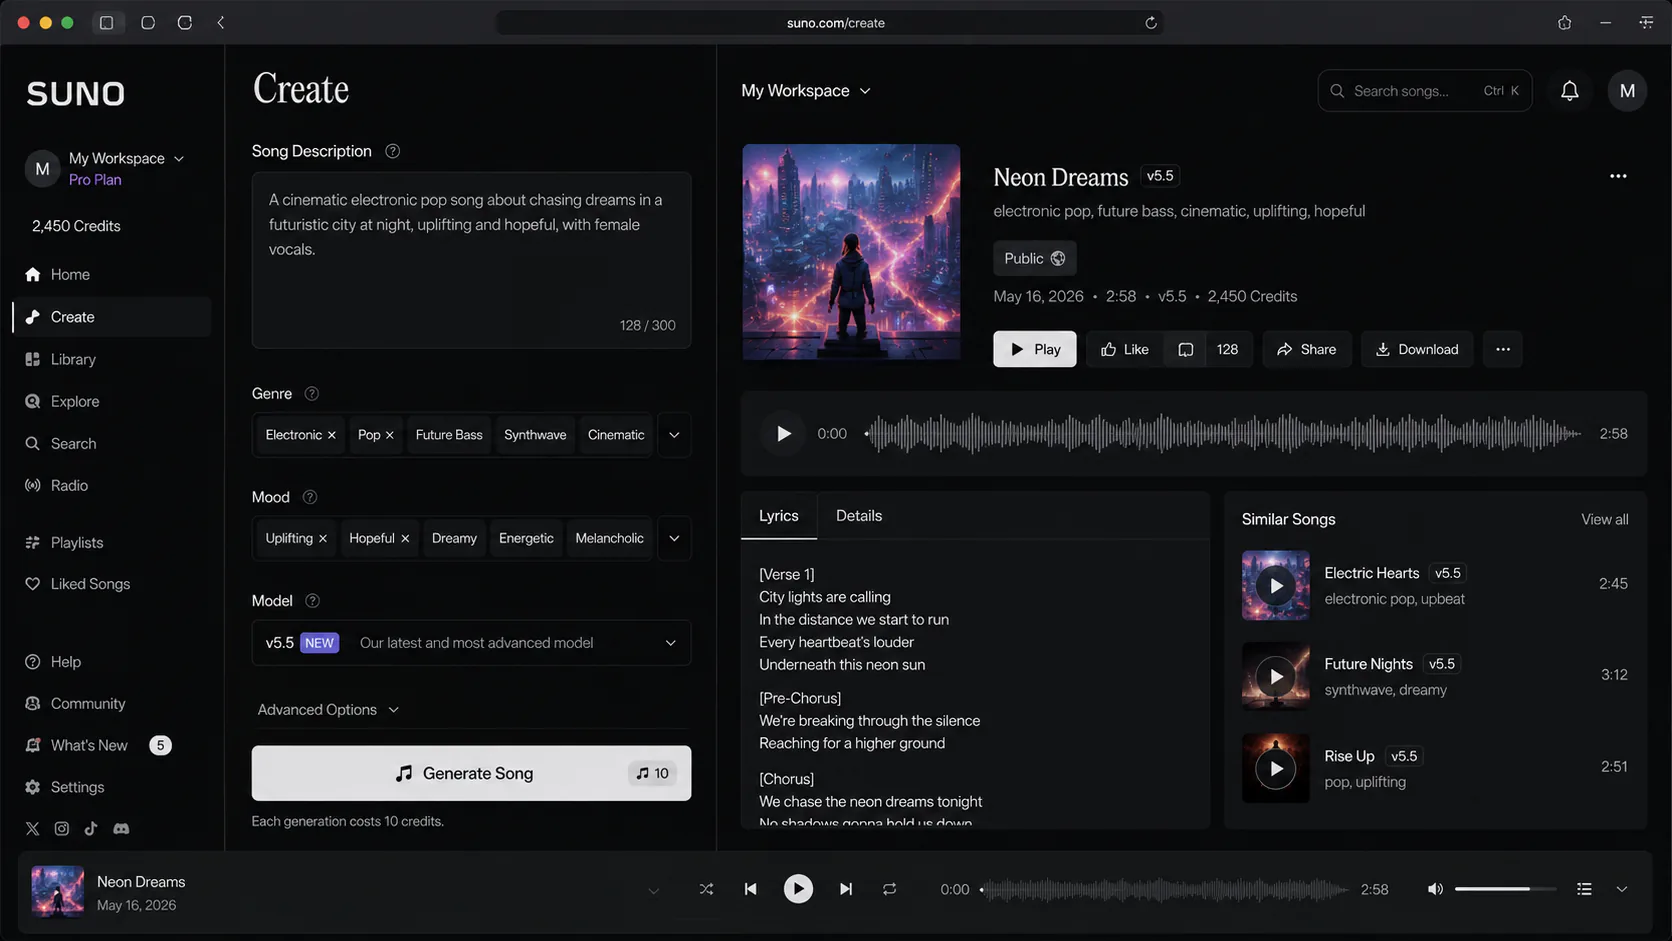Play Rise Up similar song
This screenshot has height=941, width=1672.
1276,769
